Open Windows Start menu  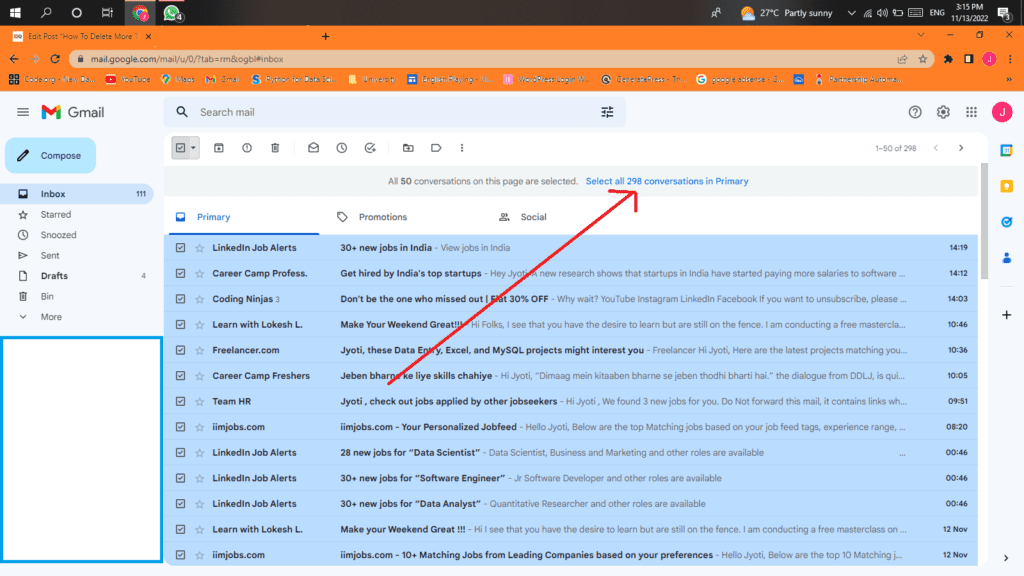point(15,12)
